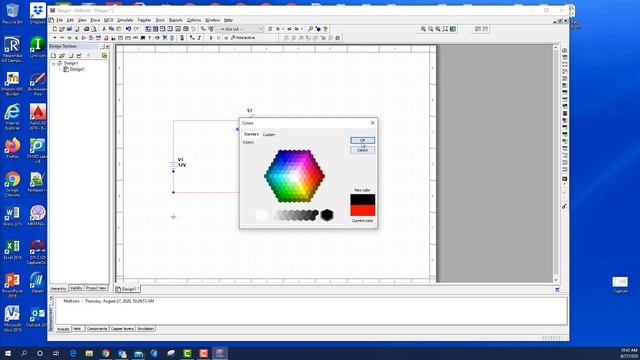Click the New icon in Design Toolbox
Viewport: 640px width, 360px height.
[x=53, y=56]
